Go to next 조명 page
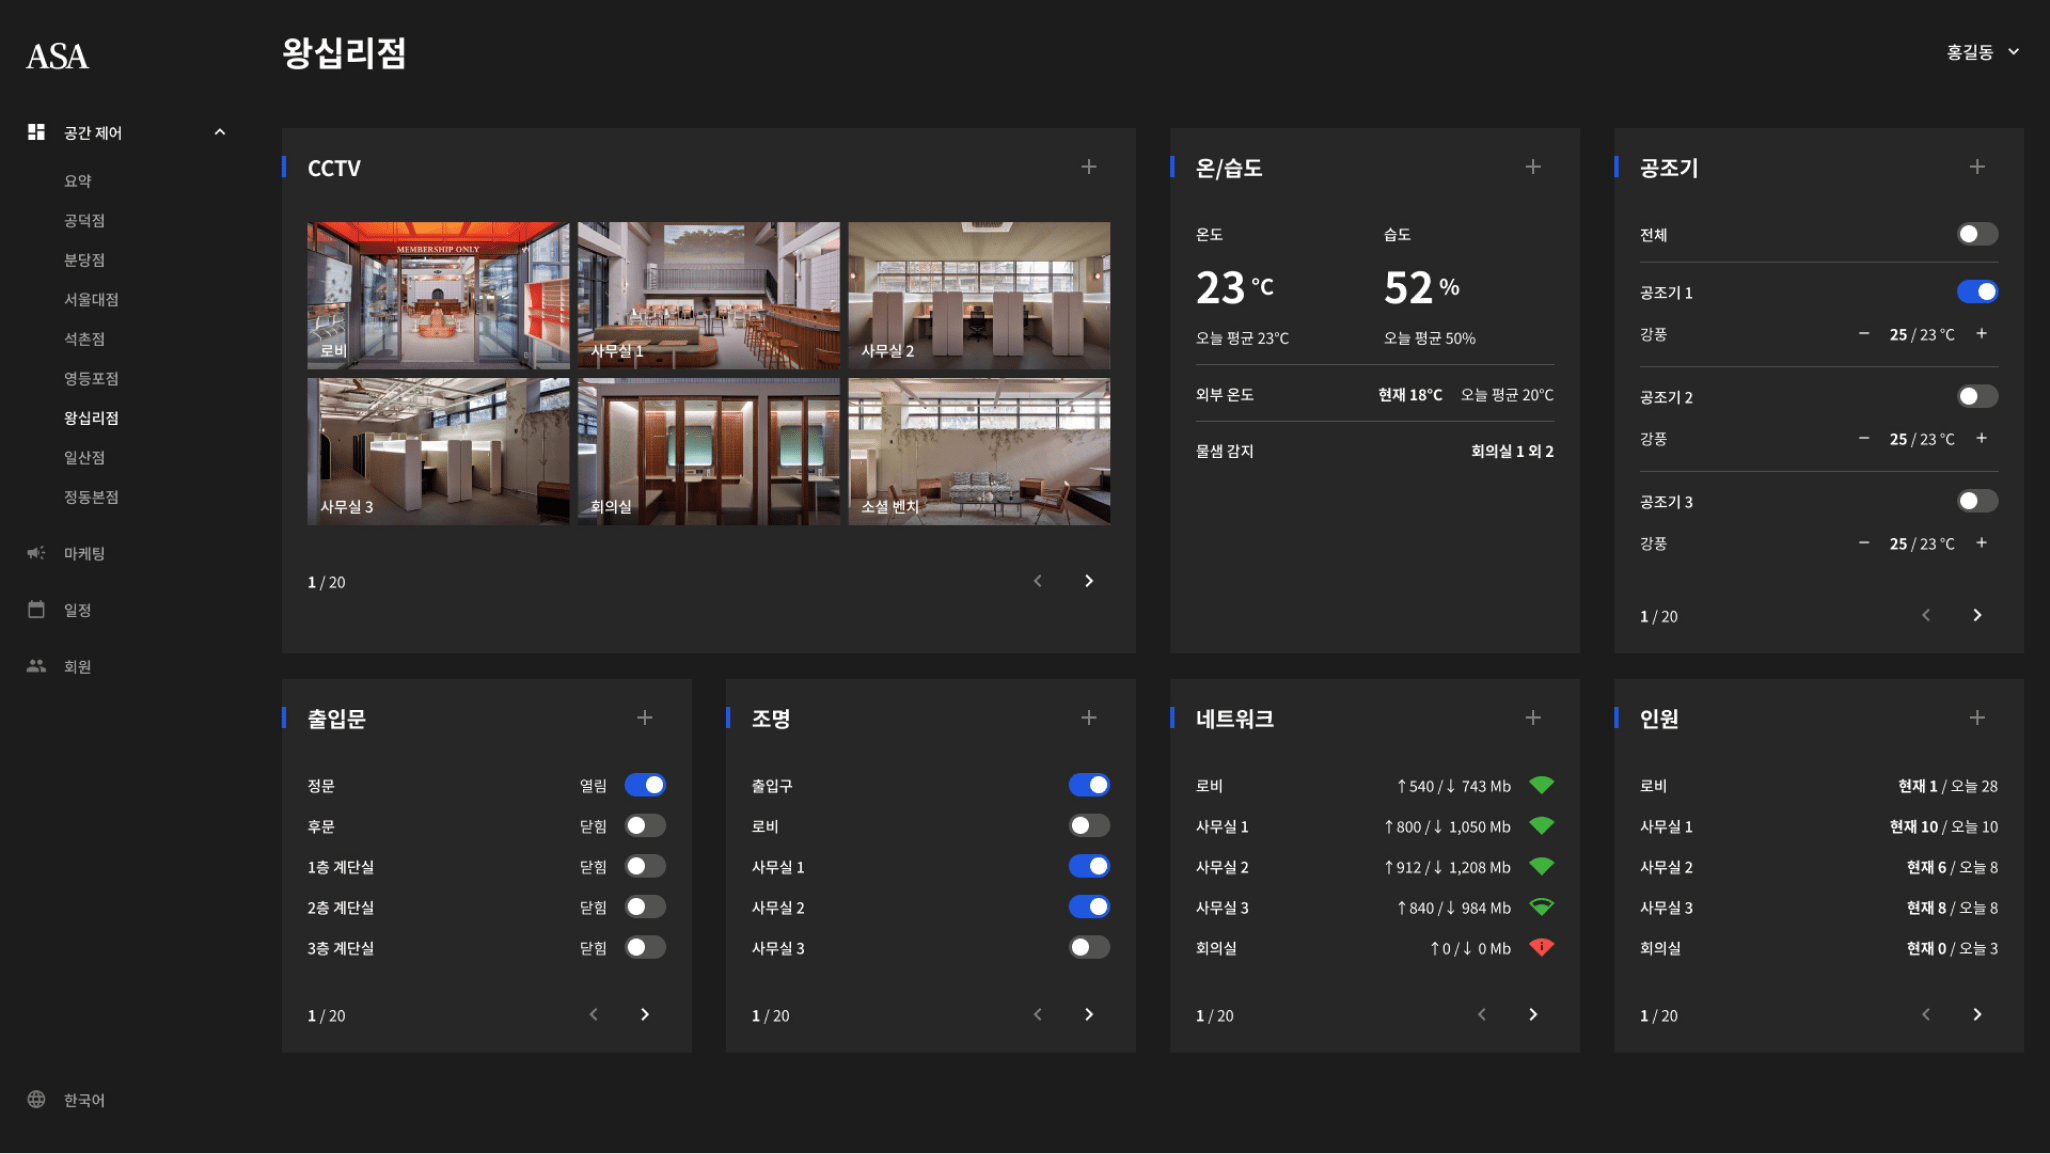2050x1154 pixels. pos(1089,1014)
